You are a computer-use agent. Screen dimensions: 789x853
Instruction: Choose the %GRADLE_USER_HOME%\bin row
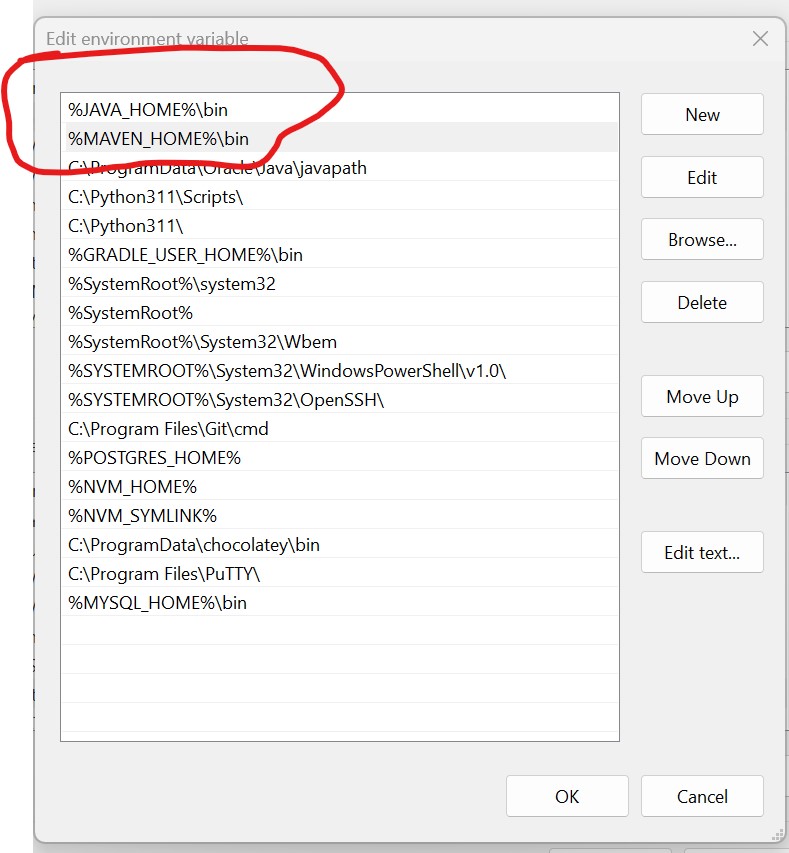(185, 255)
